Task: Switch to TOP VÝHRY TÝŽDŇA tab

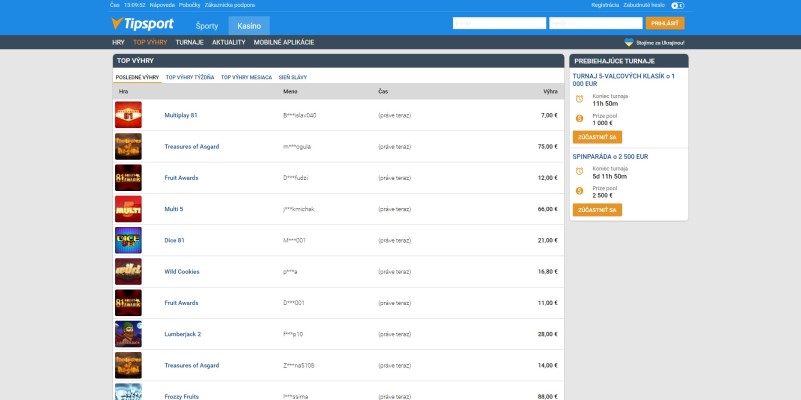Action: (x=190, y=78)
